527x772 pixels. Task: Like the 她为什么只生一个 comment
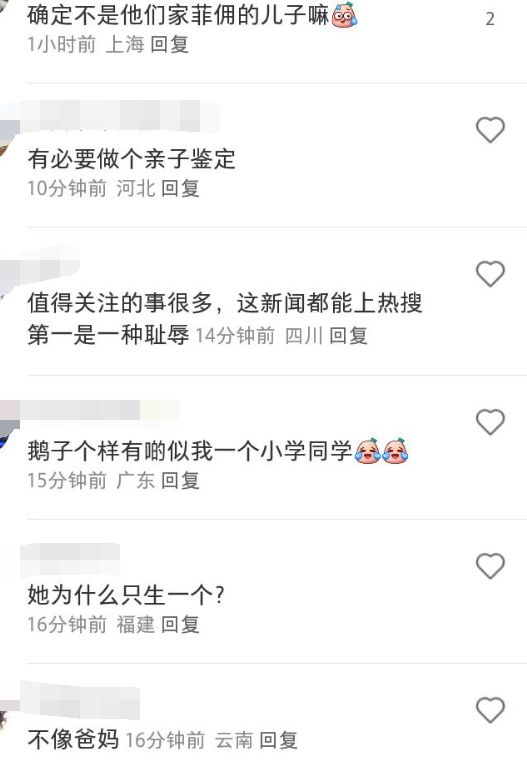click(x=490, y=566)
